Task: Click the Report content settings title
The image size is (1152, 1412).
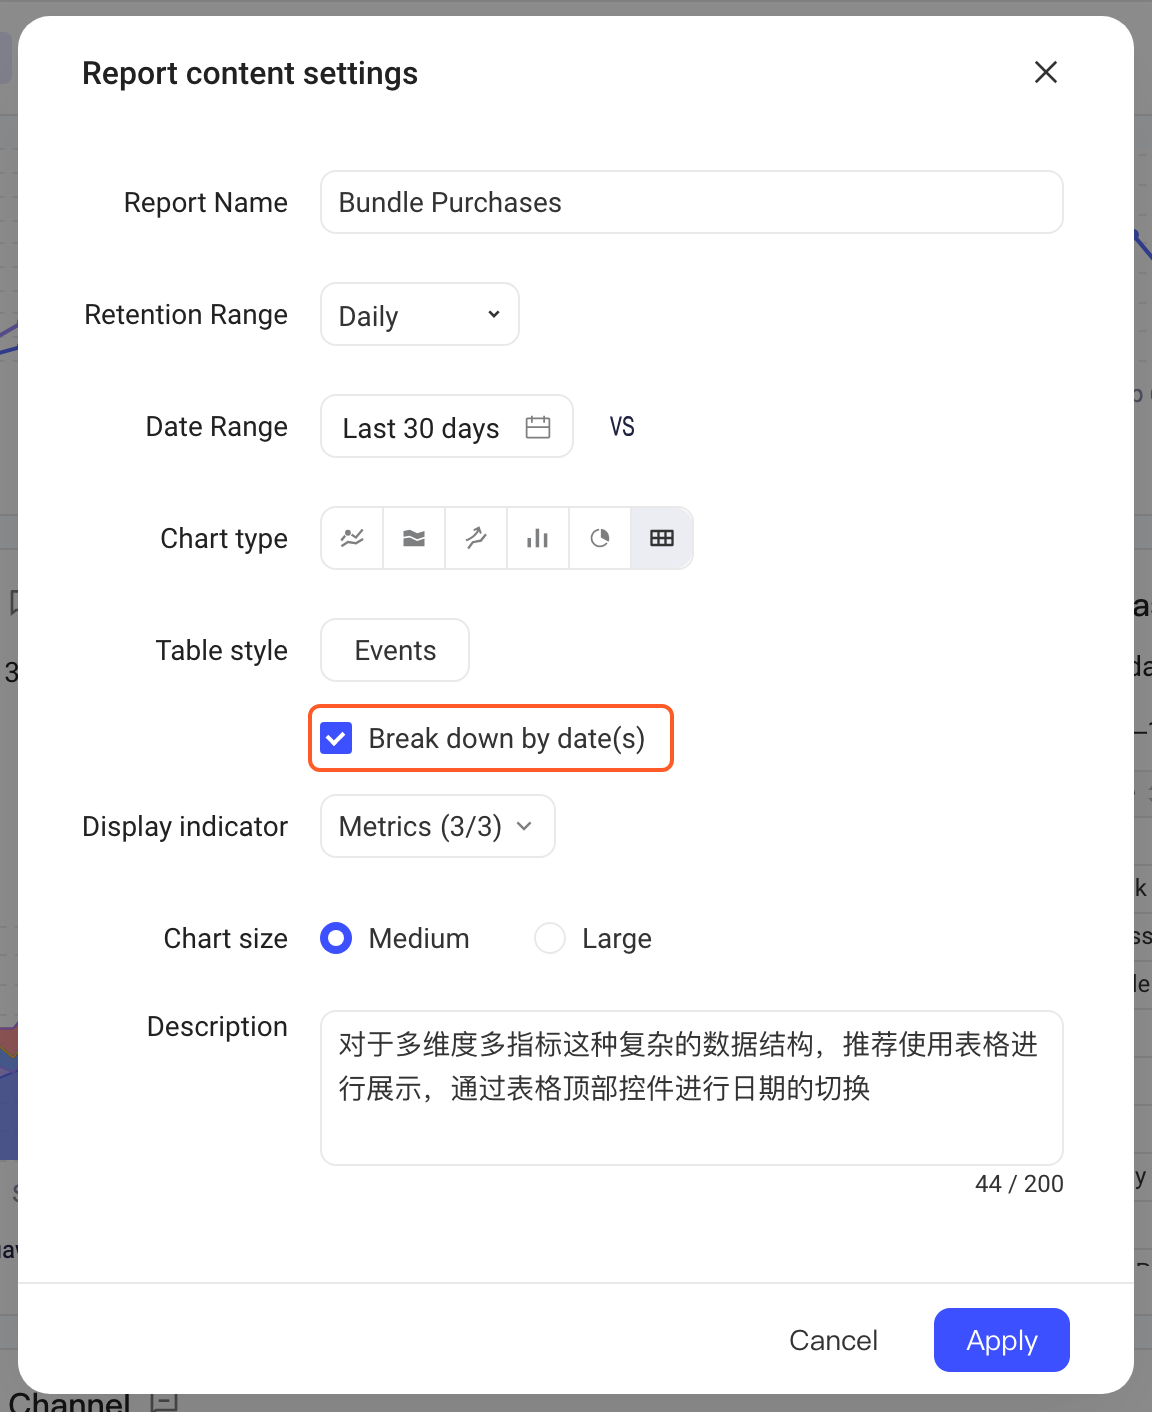Action: 250,73
